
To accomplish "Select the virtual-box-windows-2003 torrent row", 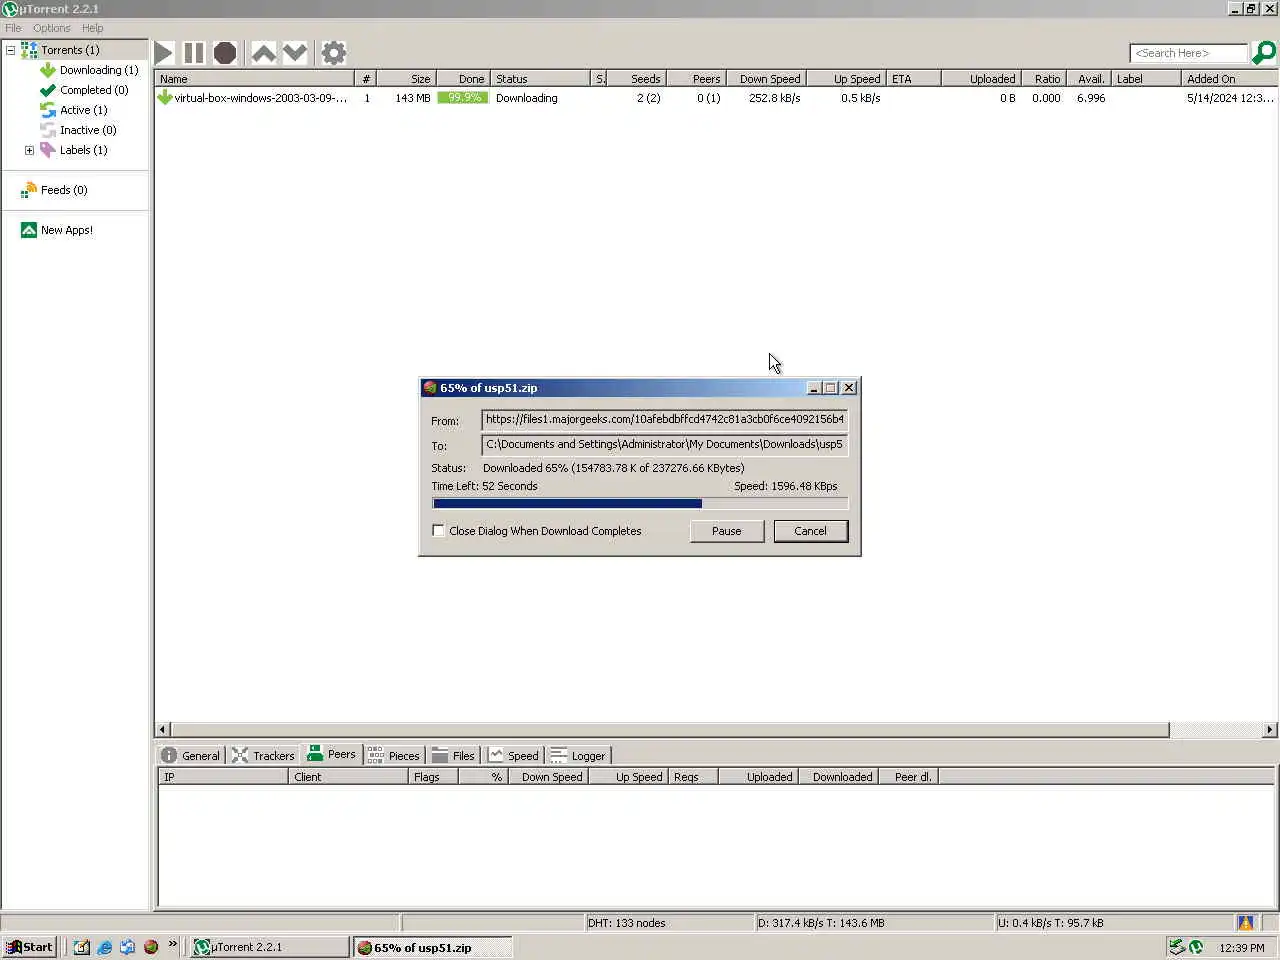I will coord(715,98).
